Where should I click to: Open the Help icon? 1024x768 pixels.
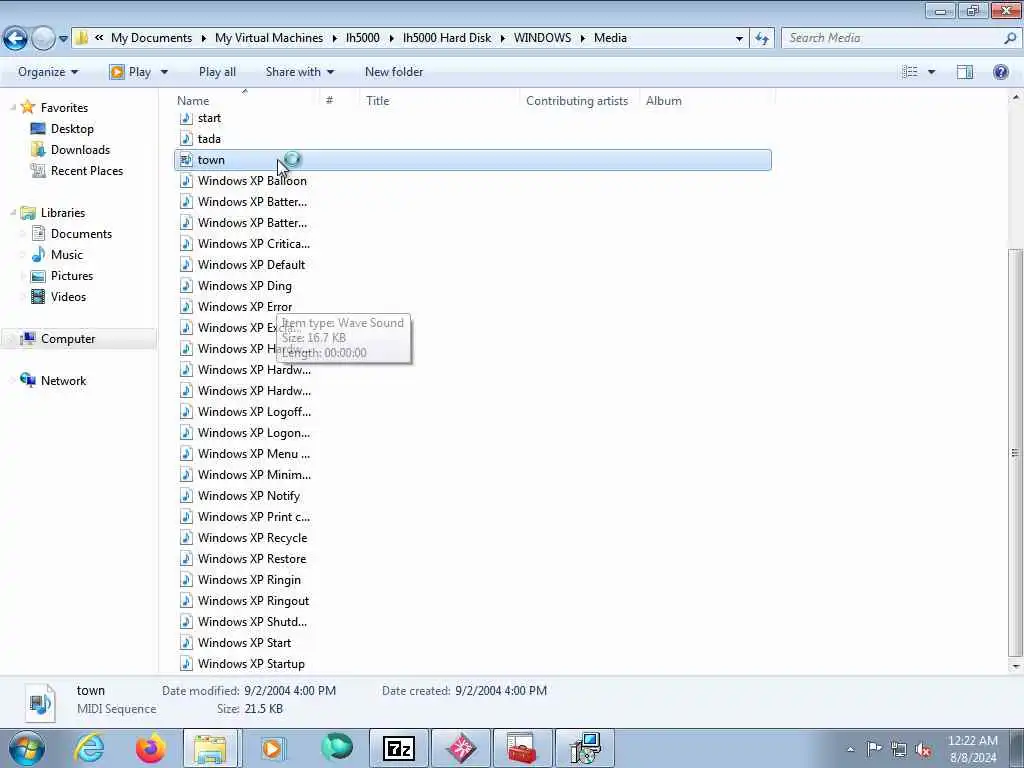pyautogui.click(x=1000, y=72)
